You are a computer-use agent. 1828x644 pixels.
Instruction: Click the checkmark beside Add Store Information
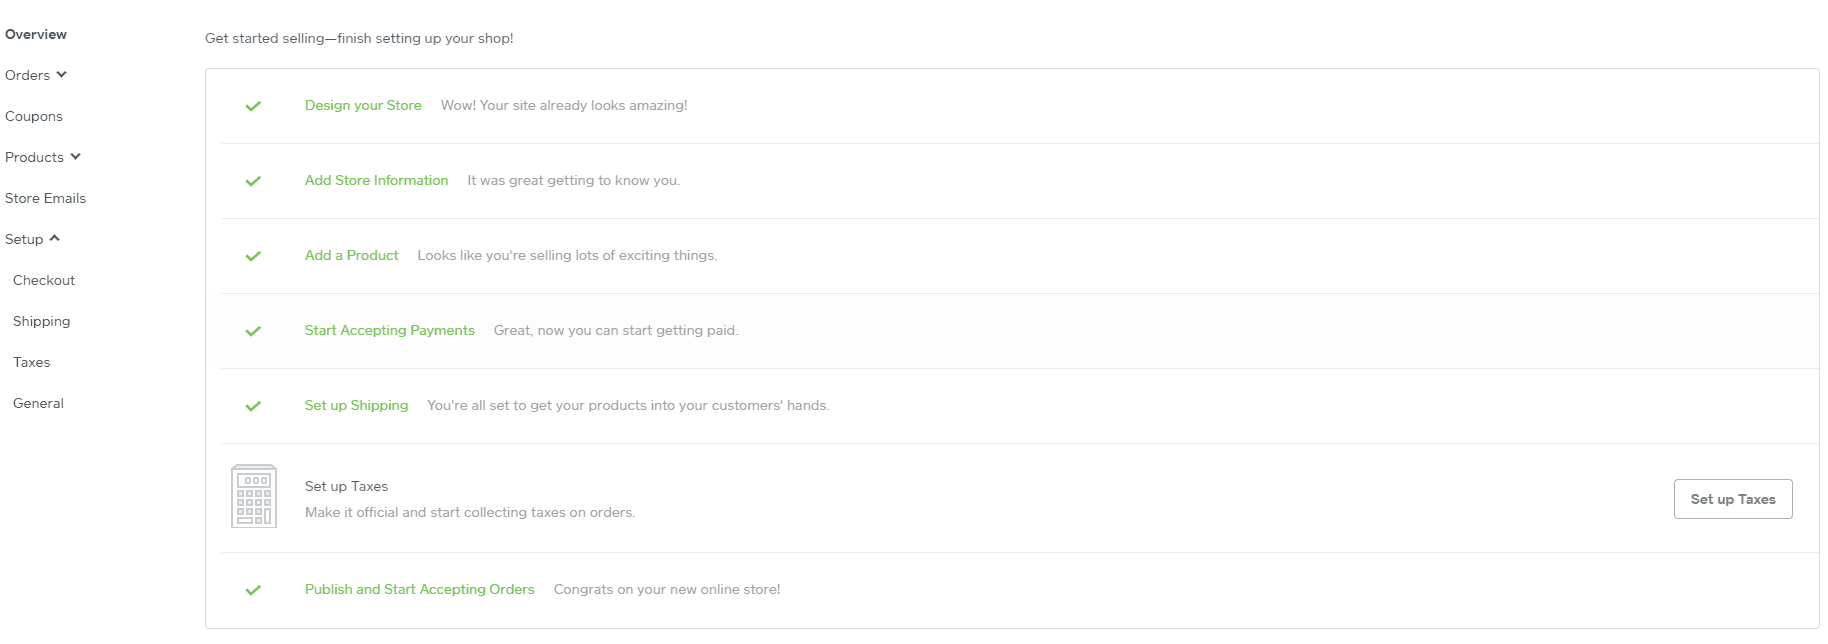(x=253, y=181)
